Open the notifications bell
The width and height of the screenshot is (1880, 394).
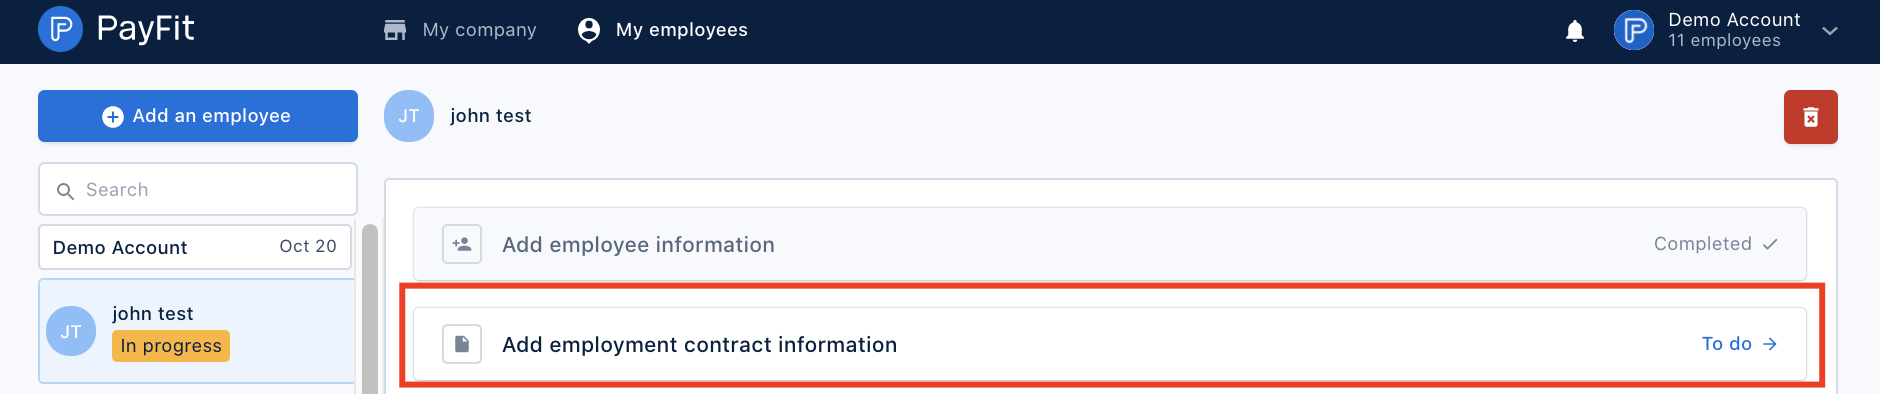(x=1575, y=31)
